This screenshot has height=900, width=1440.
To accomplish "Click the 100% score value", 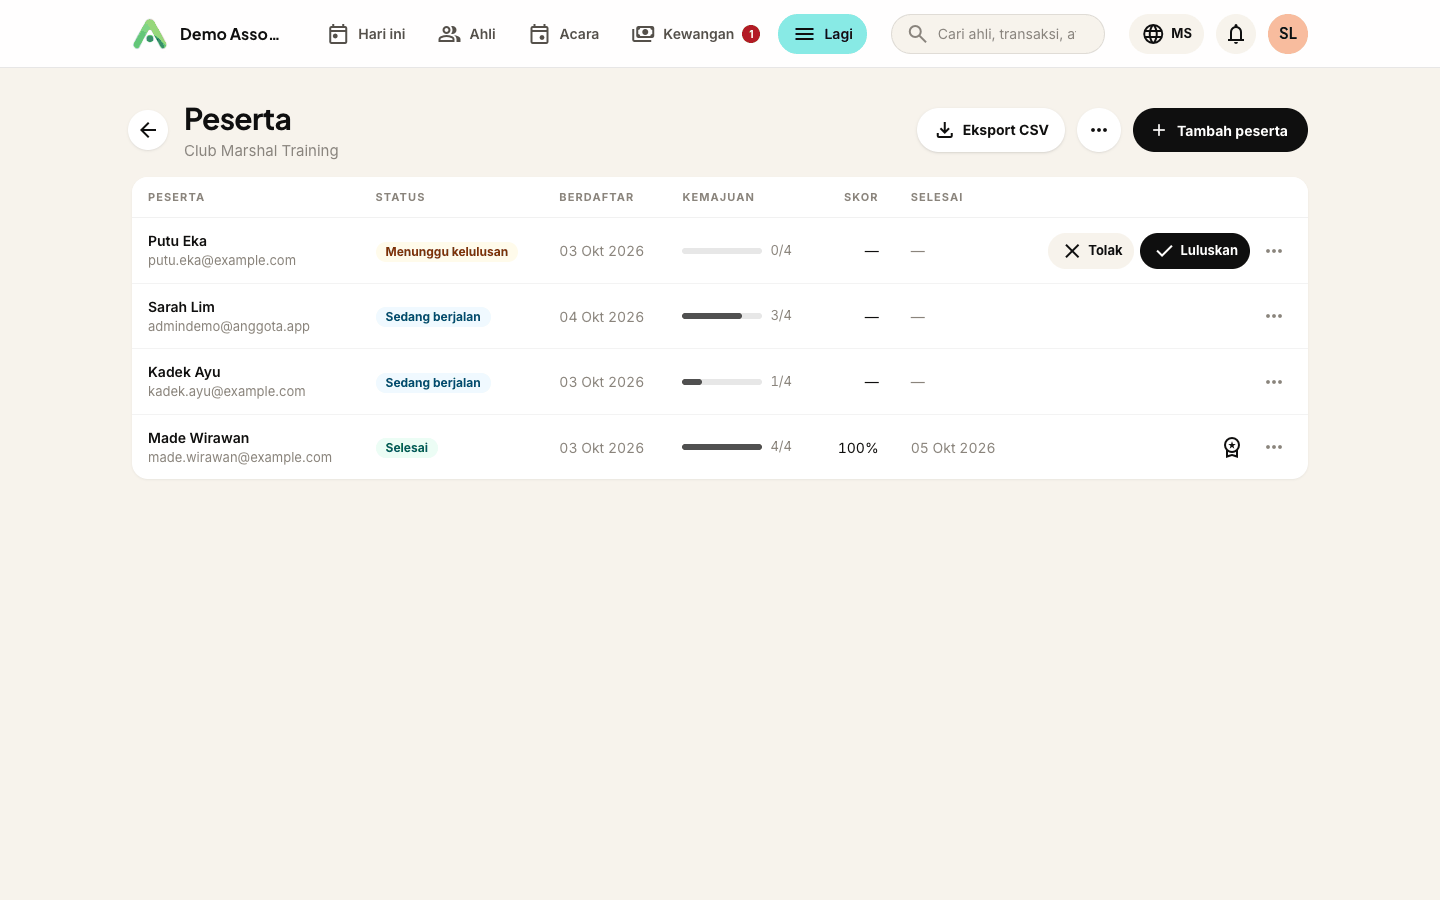I will [858, 448].
